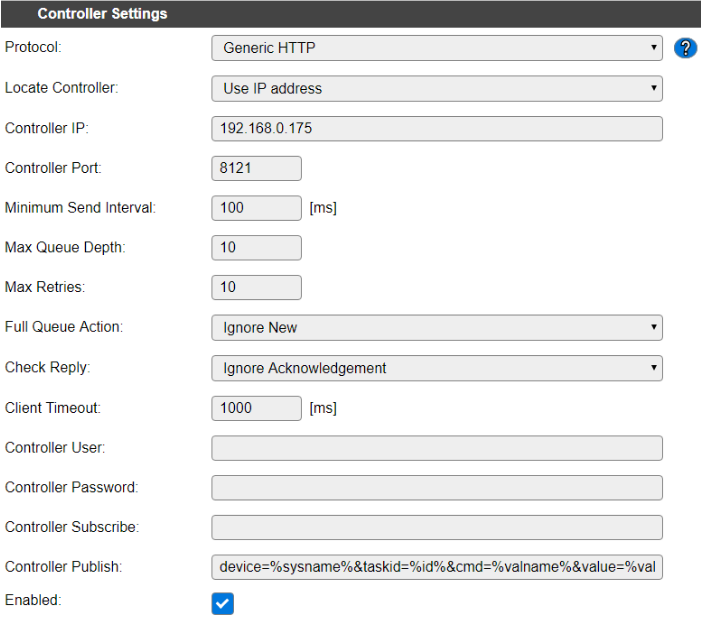Focus the Controller Password field

tap(437, 488)
